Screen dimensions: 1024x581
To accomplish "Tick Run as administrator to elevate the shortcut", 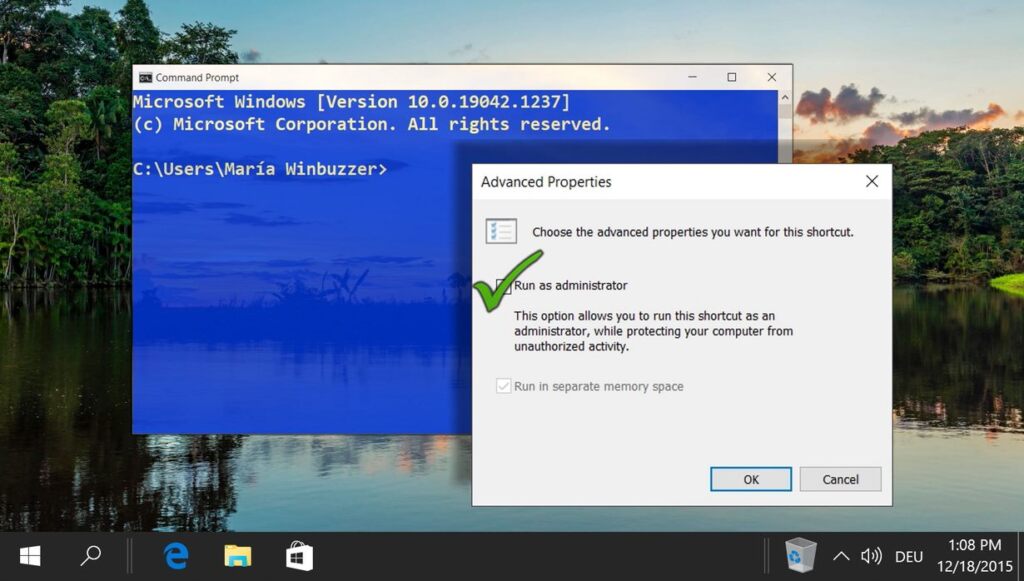I will tap(505, 285).
